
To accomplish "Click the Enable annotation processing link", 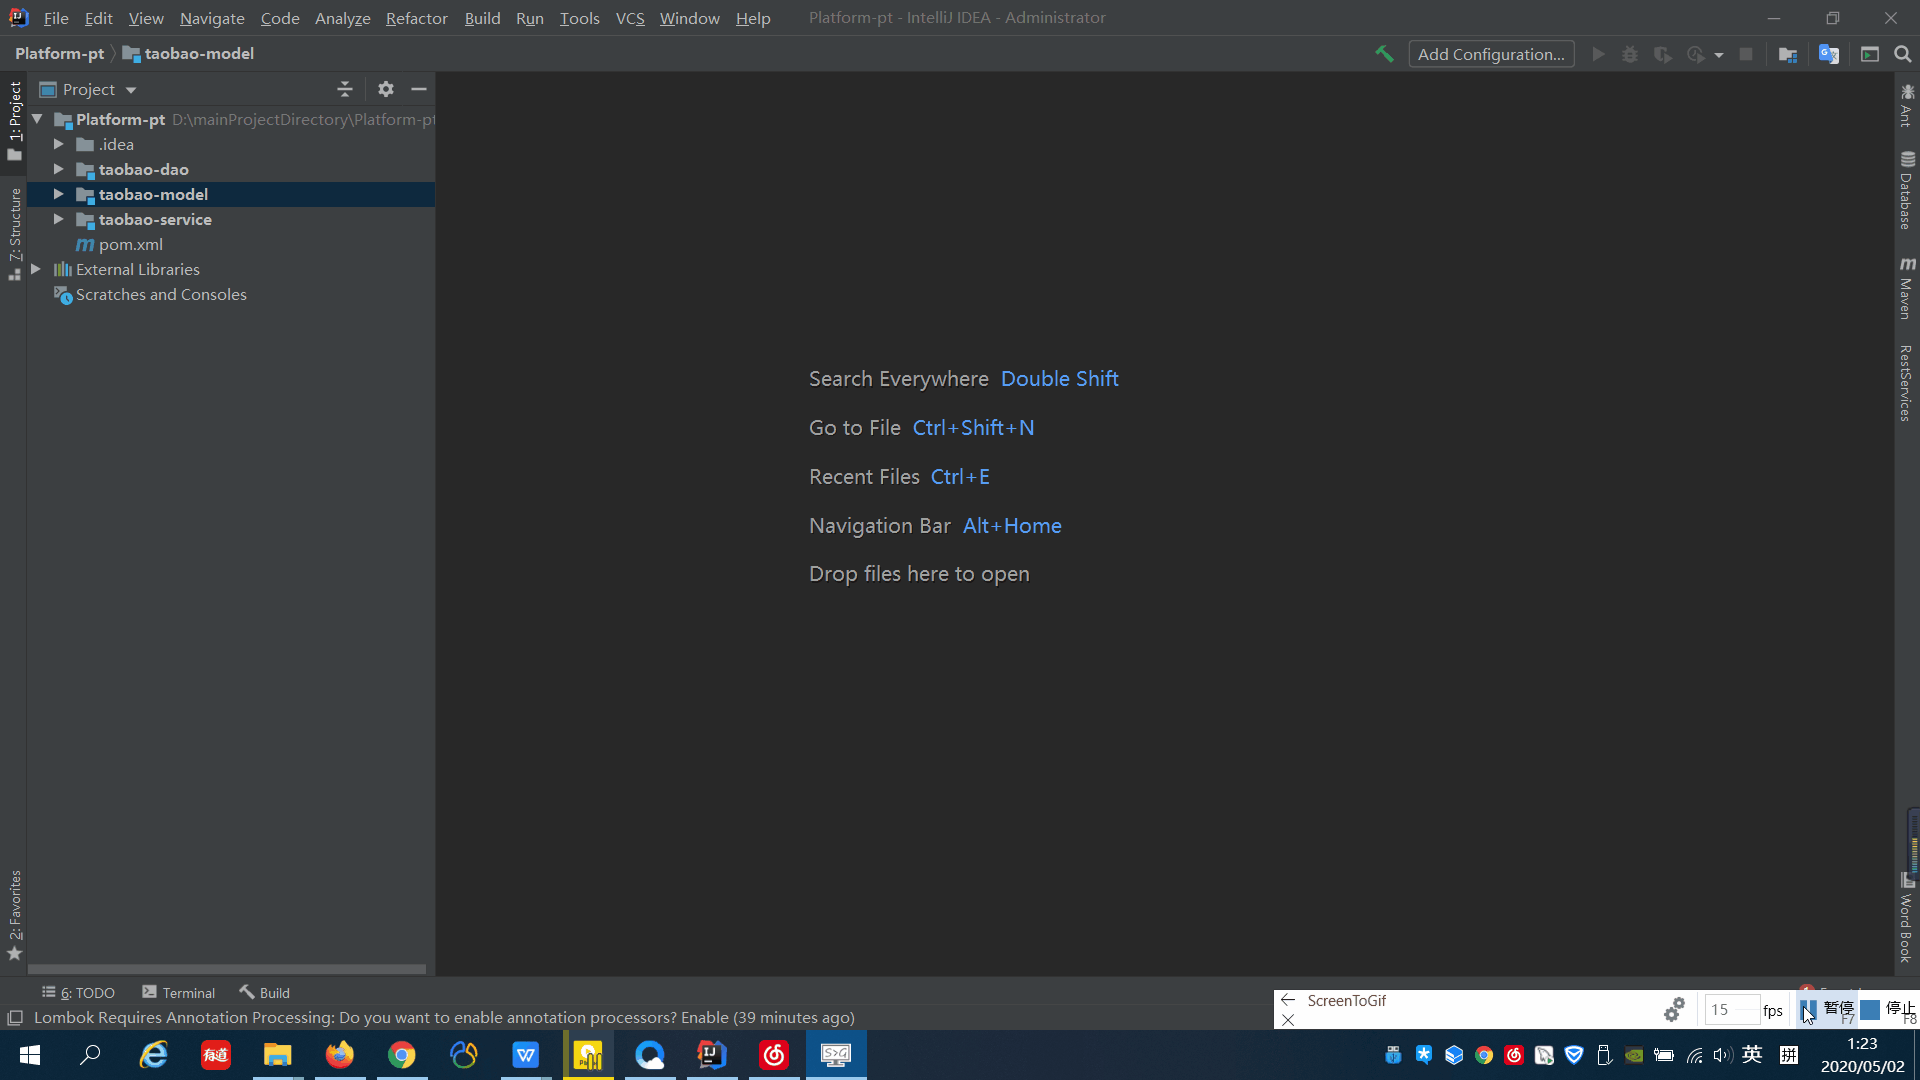I will 705,1017.
